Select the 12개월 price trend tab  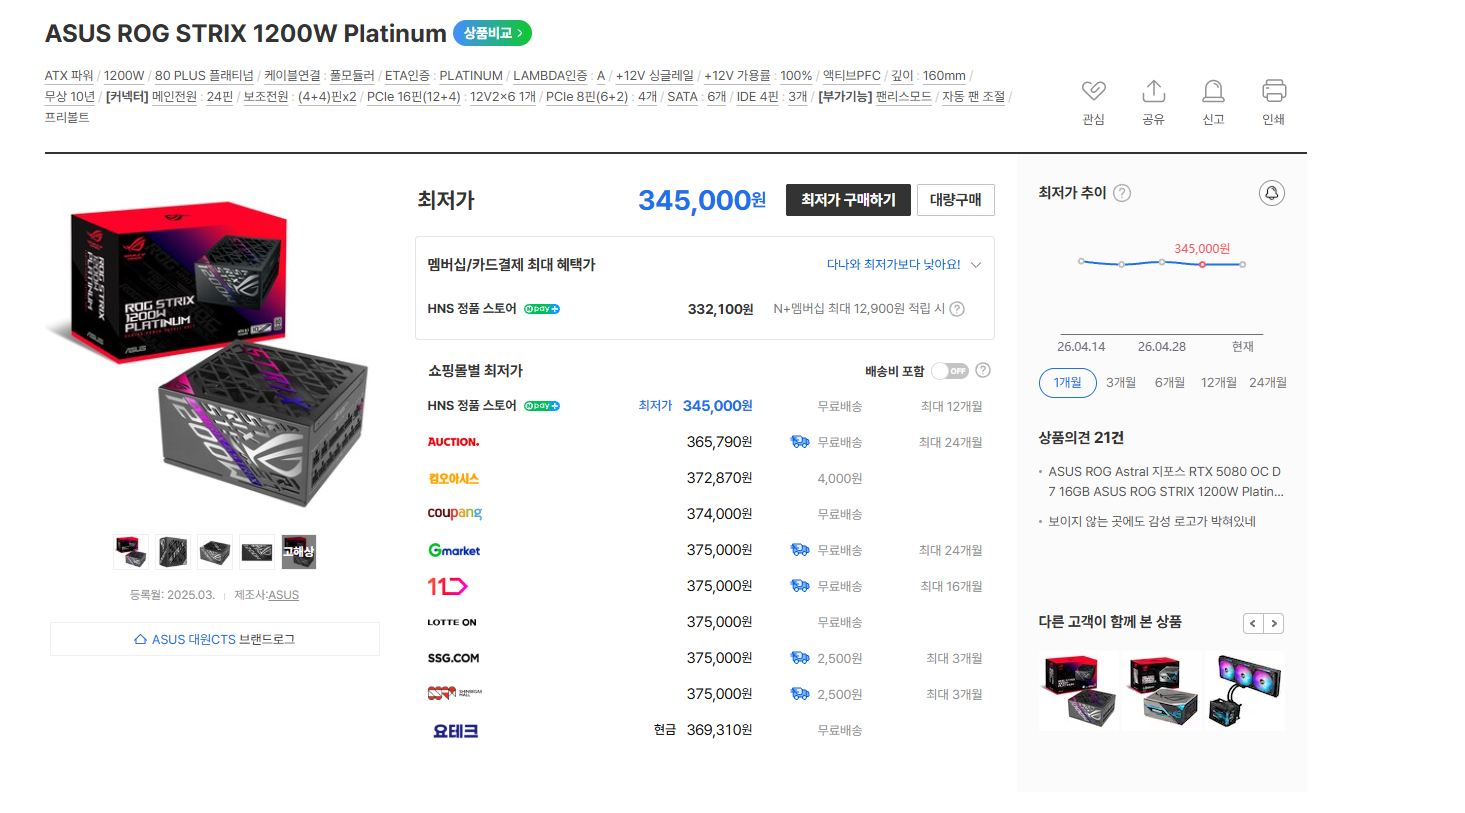[1219, 383]
